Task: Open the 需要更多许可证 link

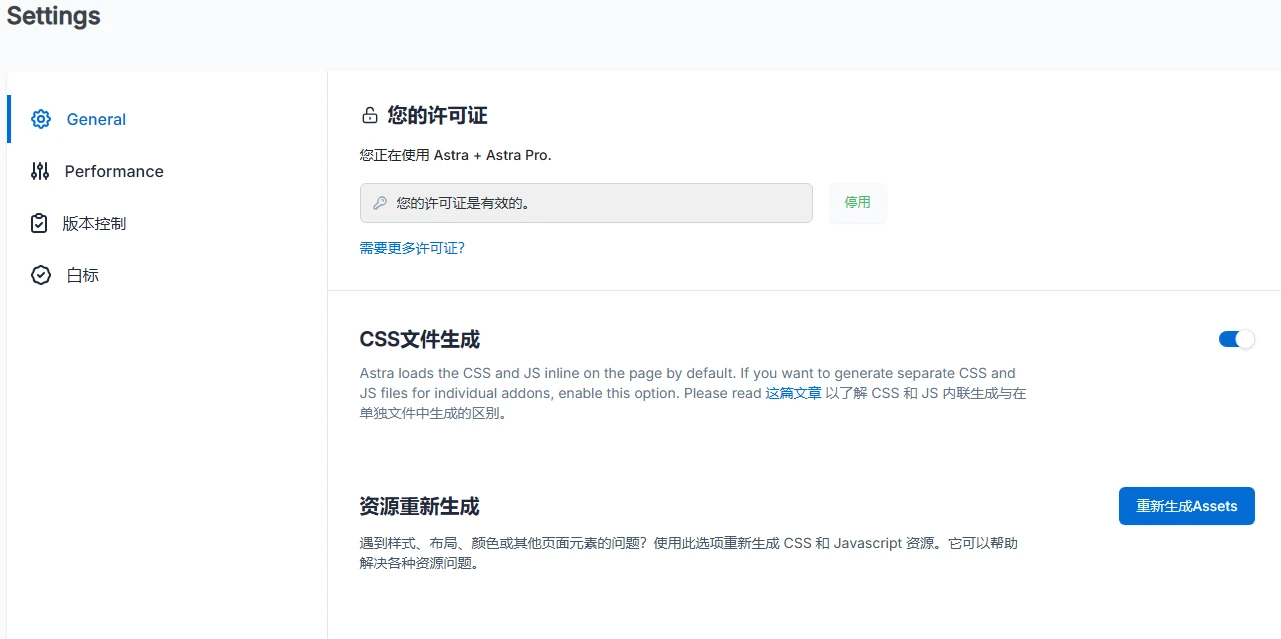Action: [411, 247]
